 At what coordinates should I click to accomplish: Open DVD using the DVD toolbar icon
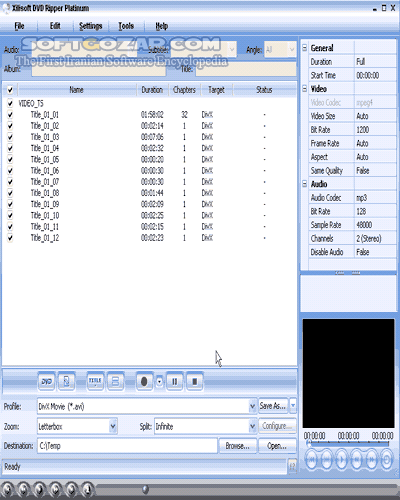46,381
